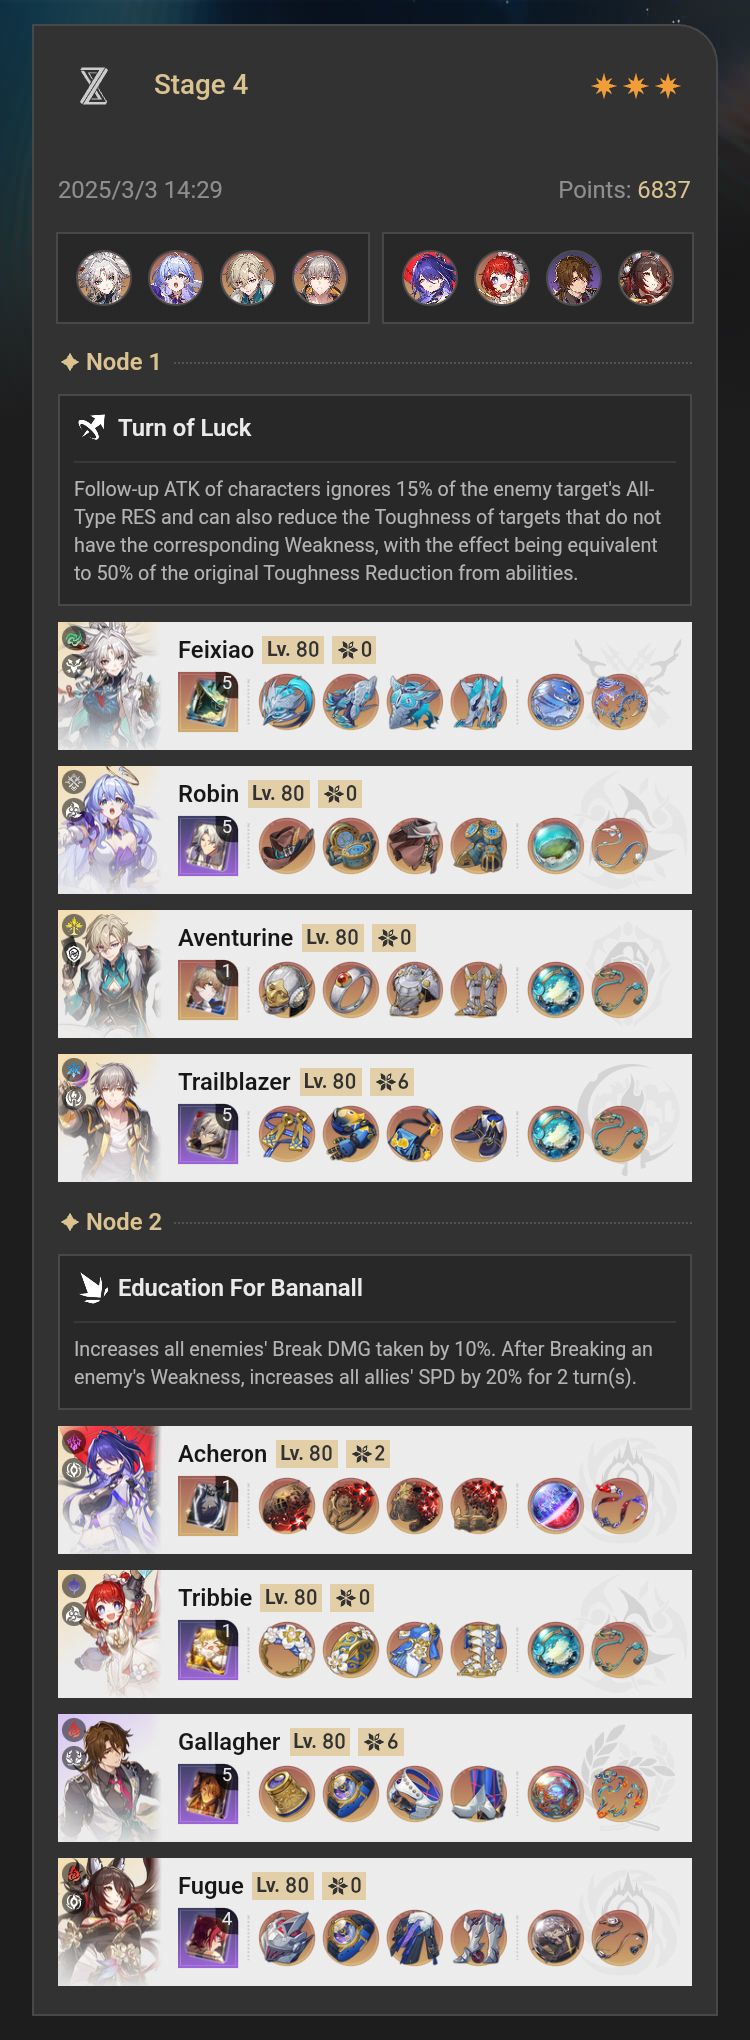This screenshot has width=750, height=2040.
Task: Click Acheron's planar sphere icon
Action: pyautogui.click(x=555, y=1506)
